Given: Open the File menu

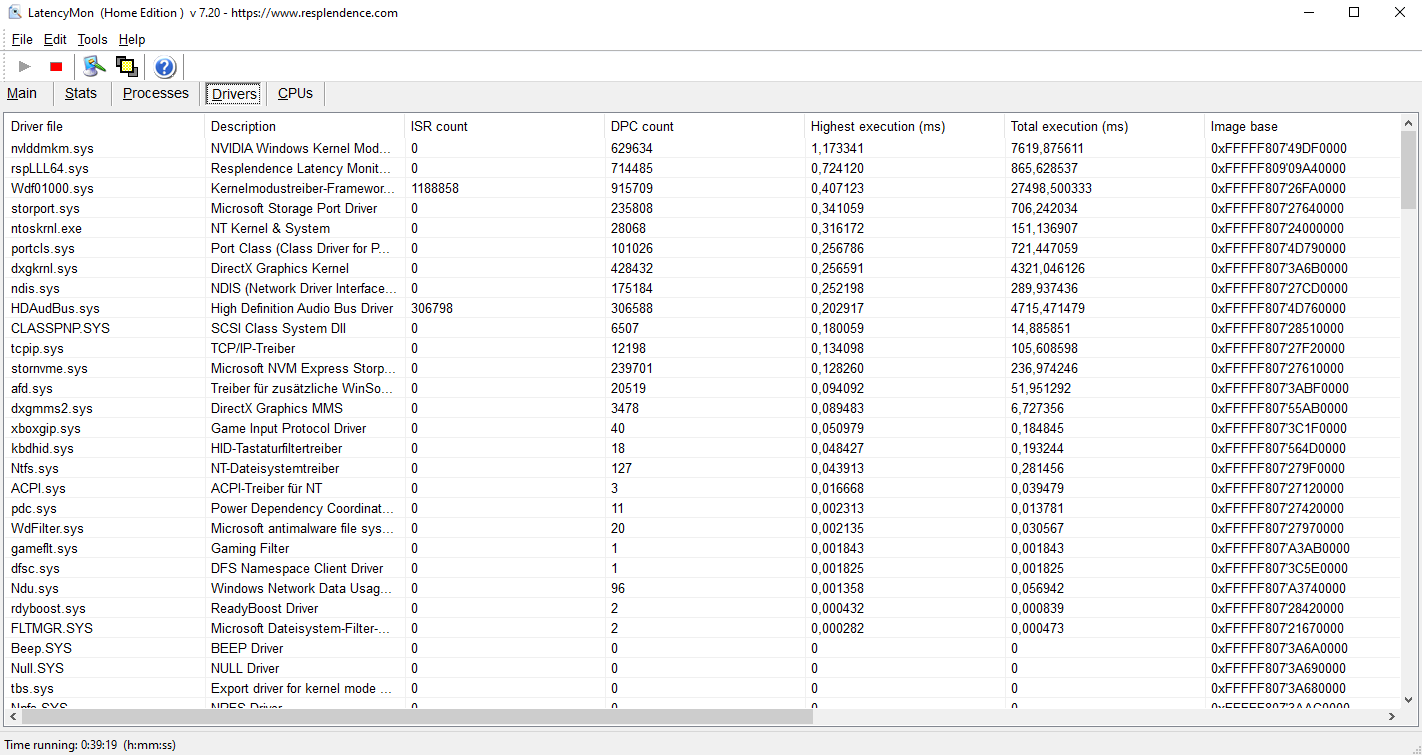Looking at the screenshot, I should [x=22, y=40].
